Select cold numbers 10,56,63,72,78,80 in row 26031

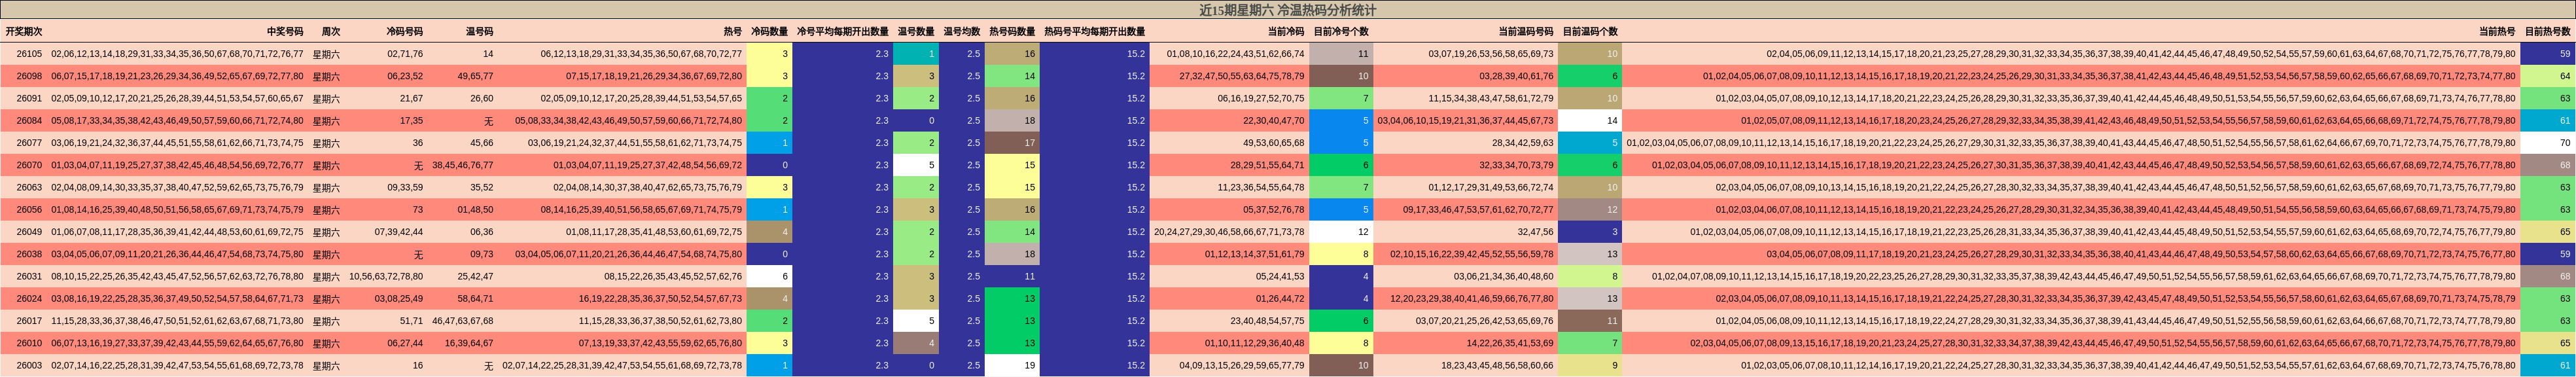tap(386, 277)
